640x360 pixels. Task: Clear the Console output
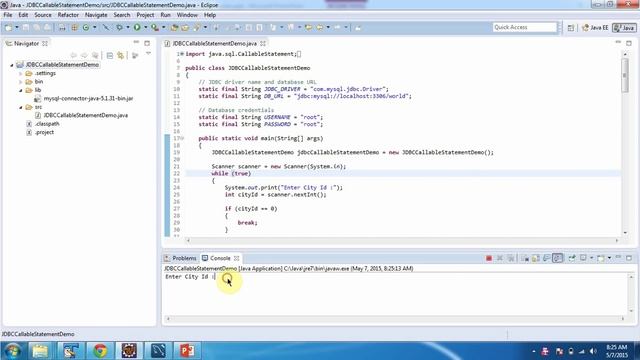[525, 258]
